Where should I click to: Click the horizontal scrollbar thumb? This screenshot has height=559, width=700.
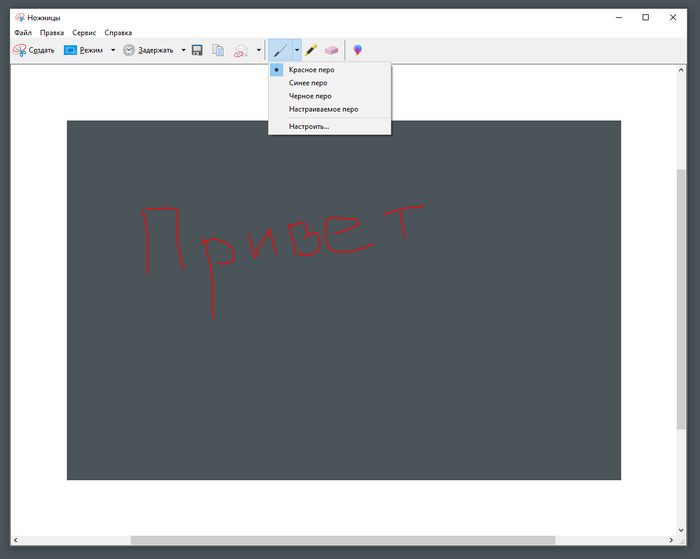tap(343, 540)
